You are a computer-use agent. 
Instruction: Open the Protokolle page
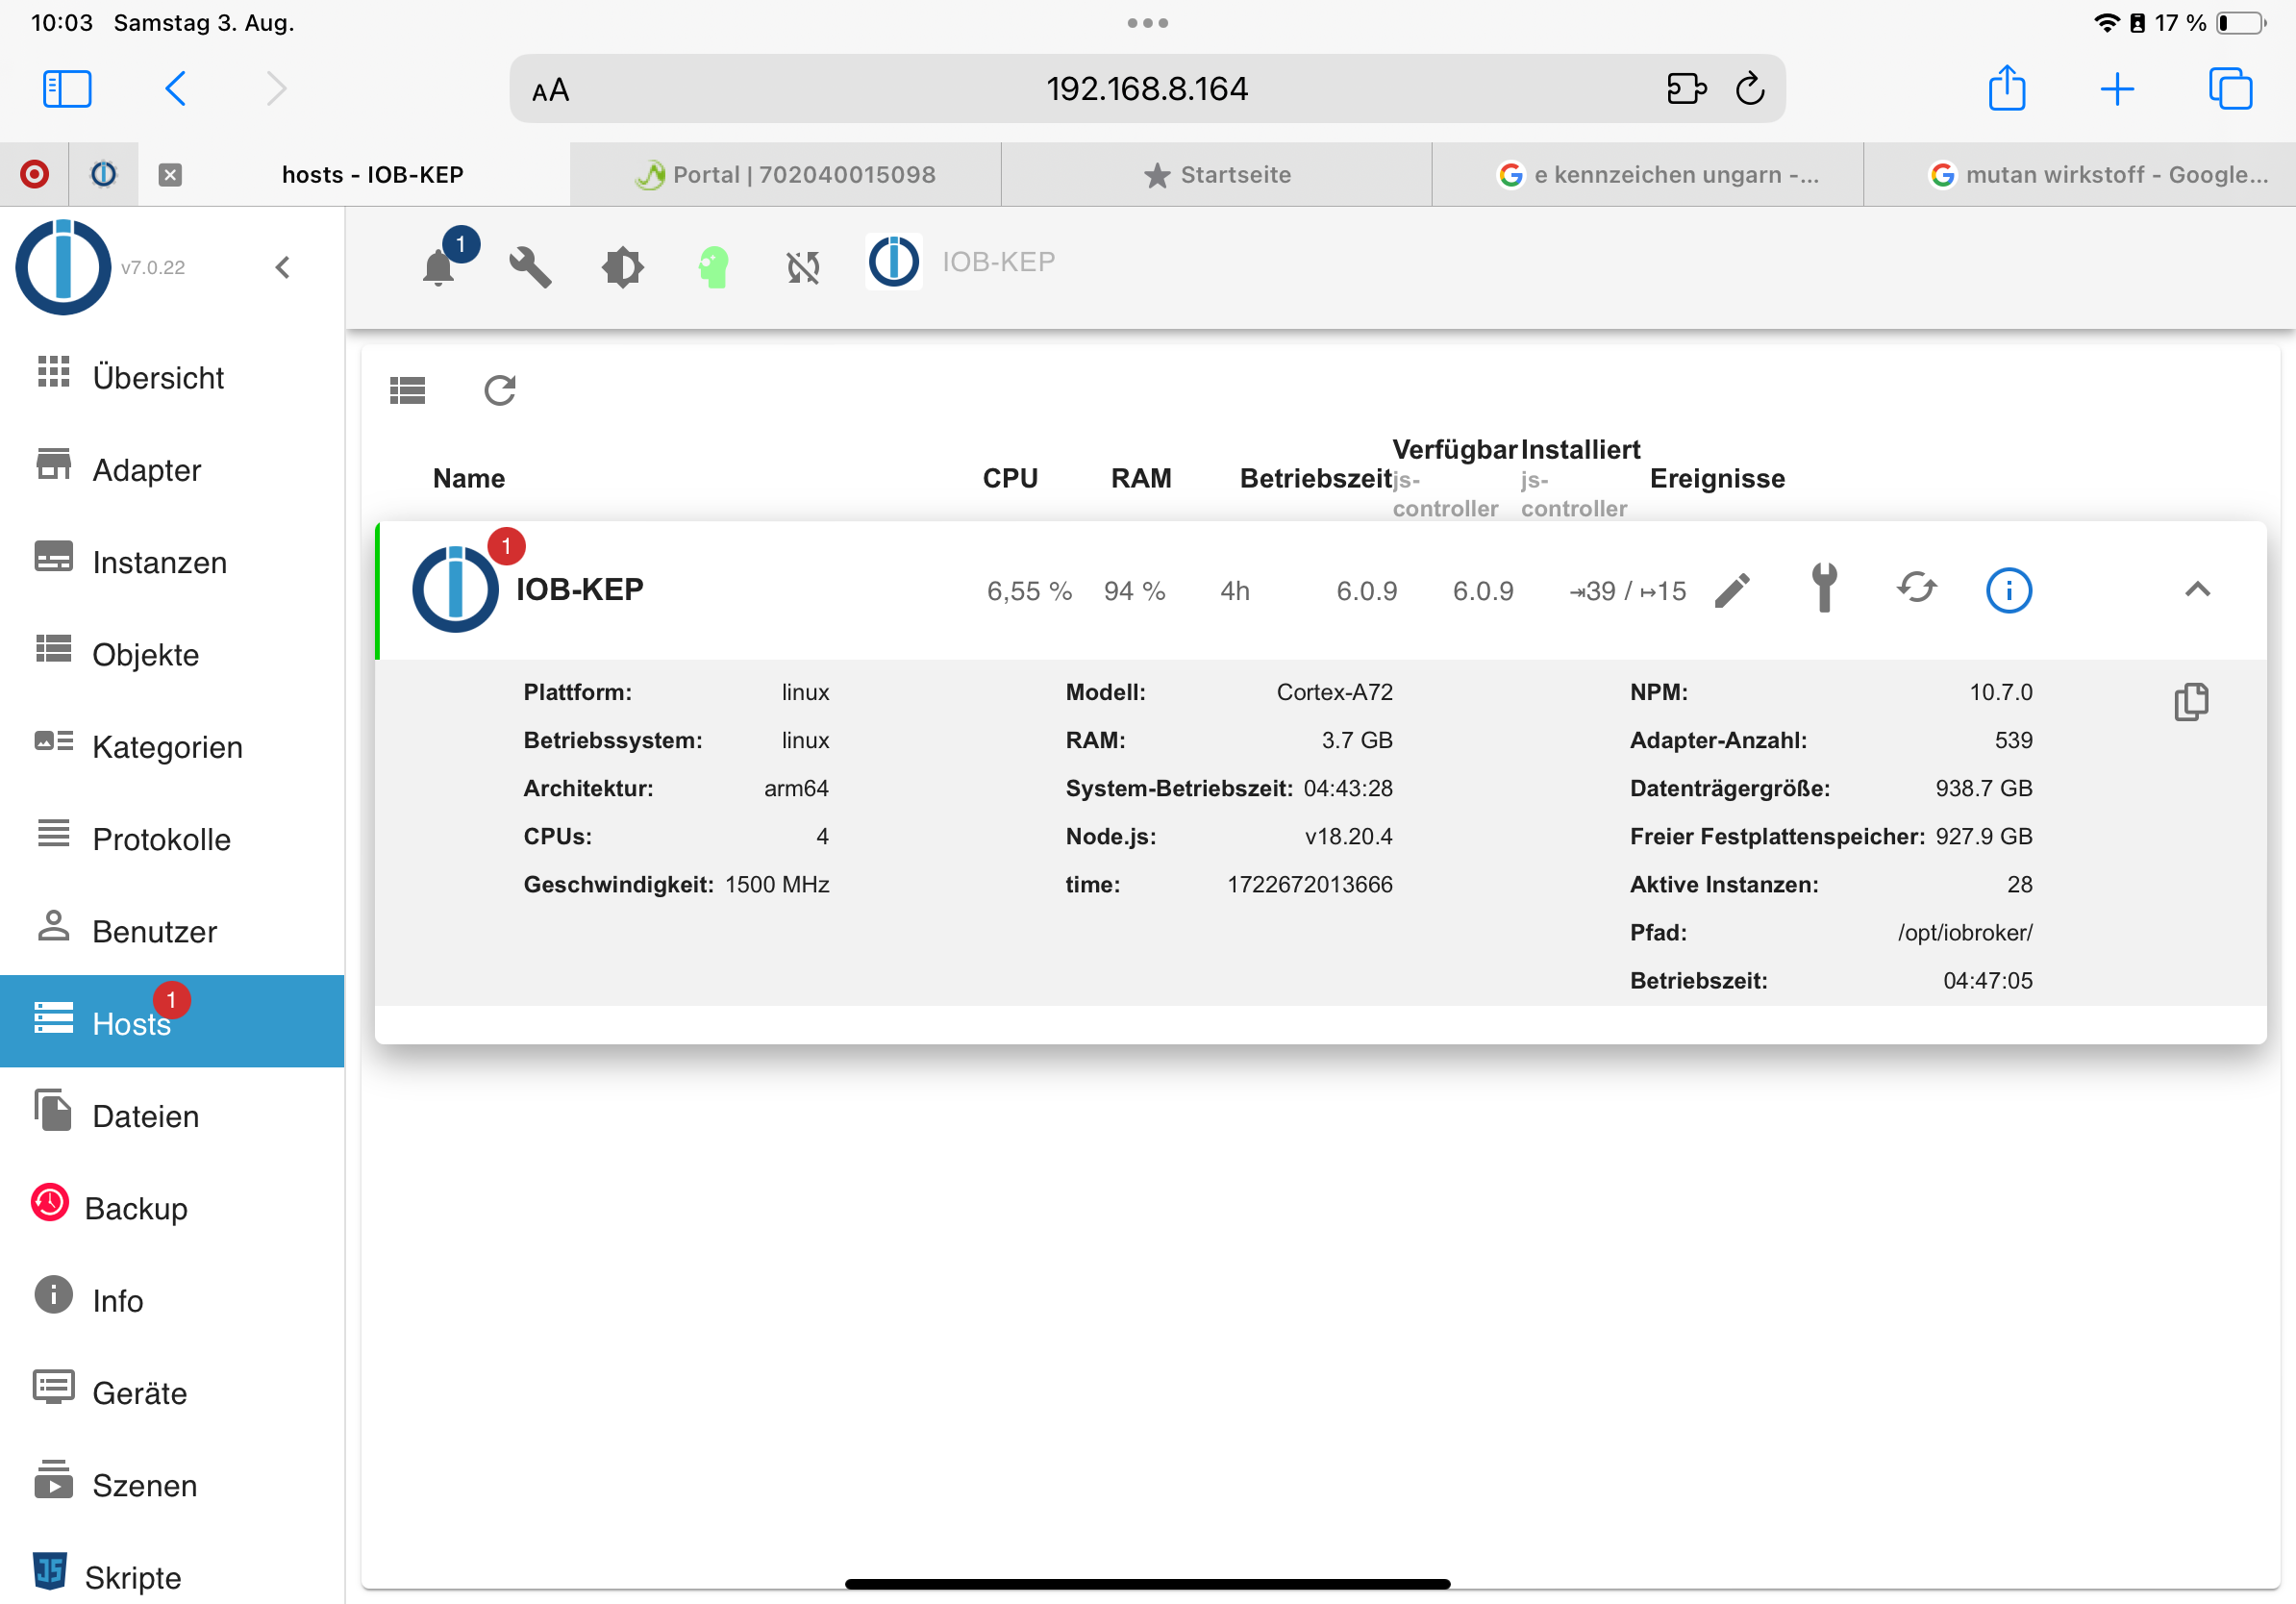tap(161, 839)
